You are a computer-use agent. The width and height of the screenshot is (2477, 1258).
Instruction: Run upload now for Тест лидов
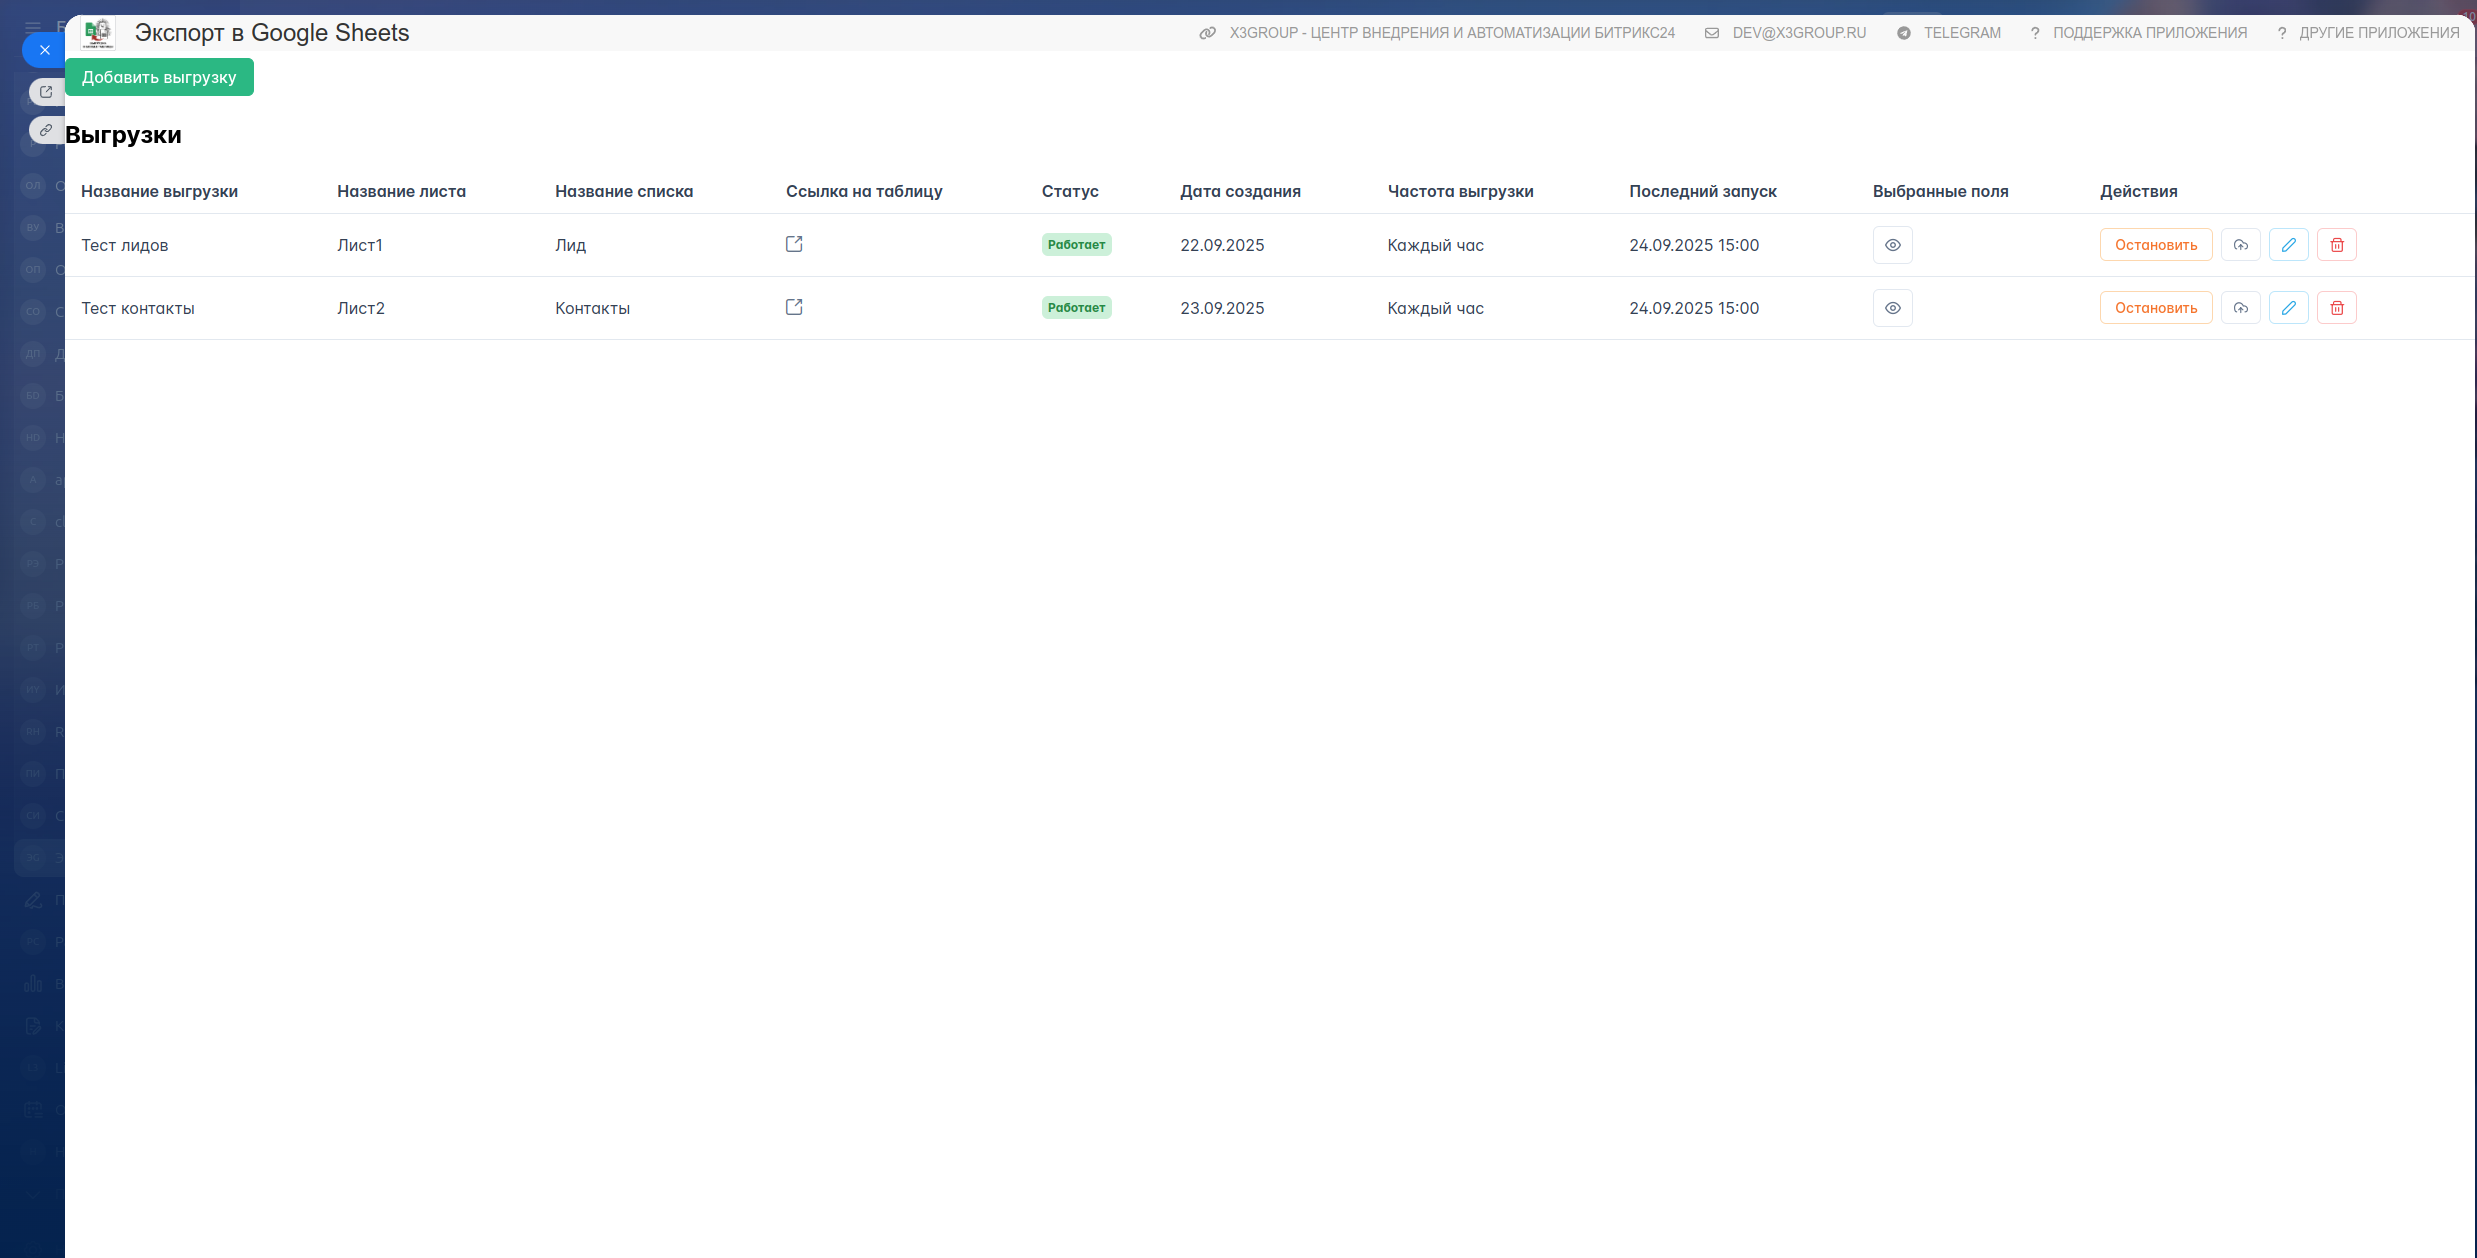(x=2240, y=245)
